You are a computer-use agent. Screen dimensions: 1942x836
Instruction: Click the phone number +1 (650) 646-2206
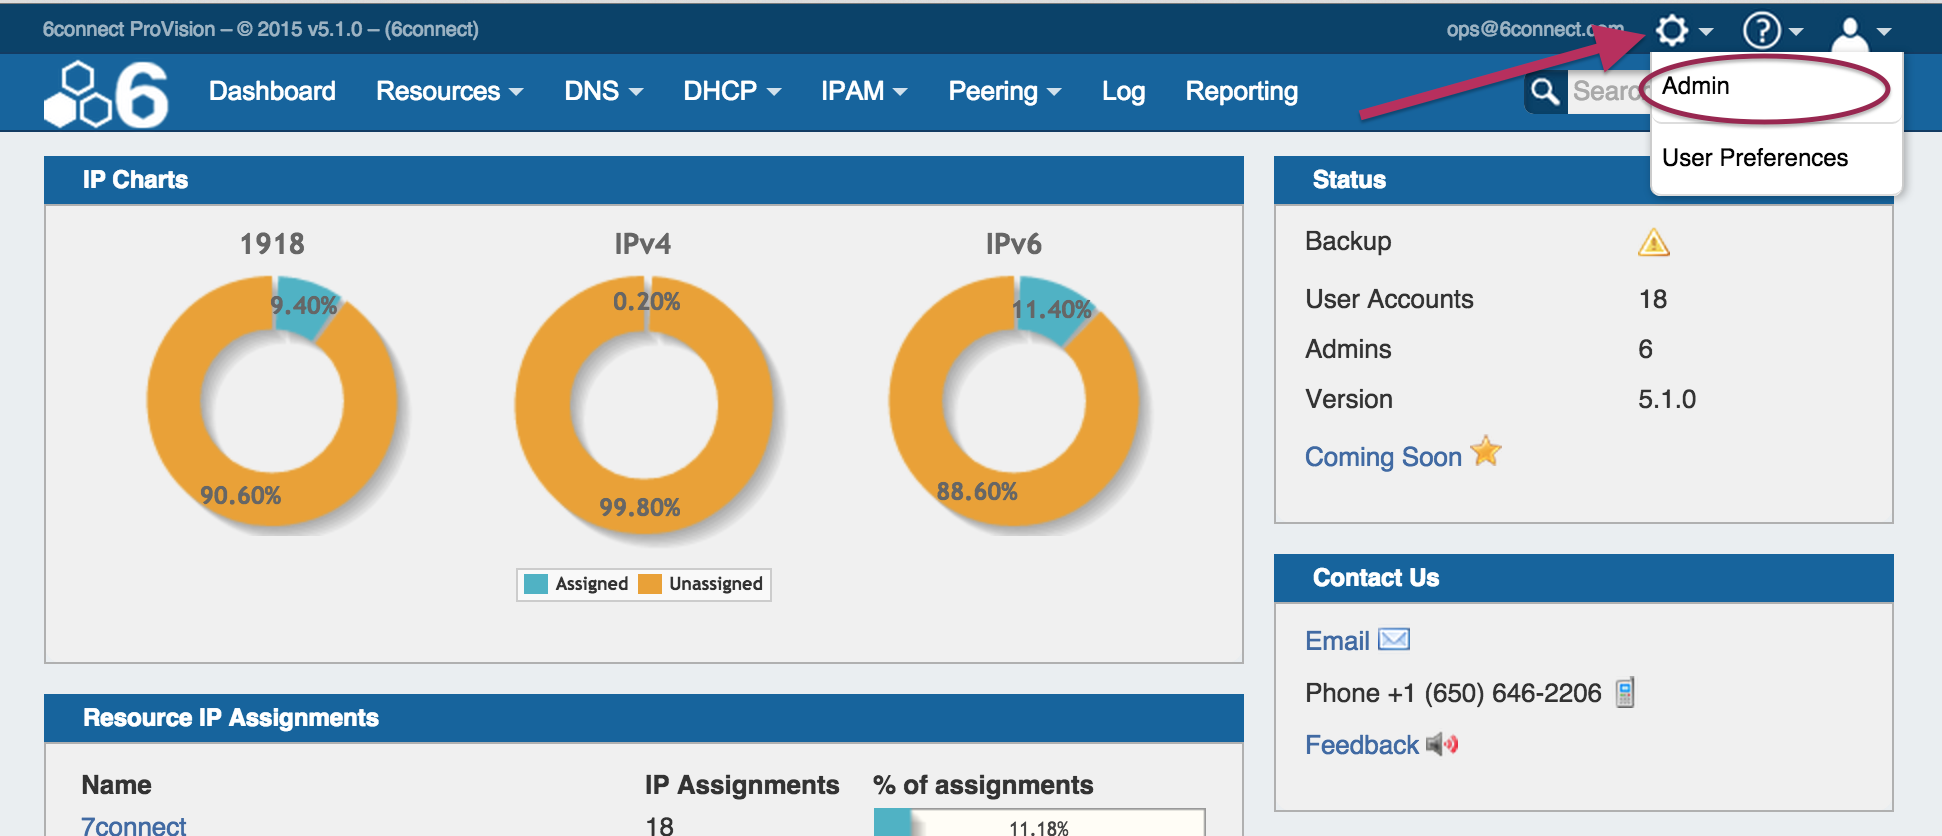(x=1494, y=693)
